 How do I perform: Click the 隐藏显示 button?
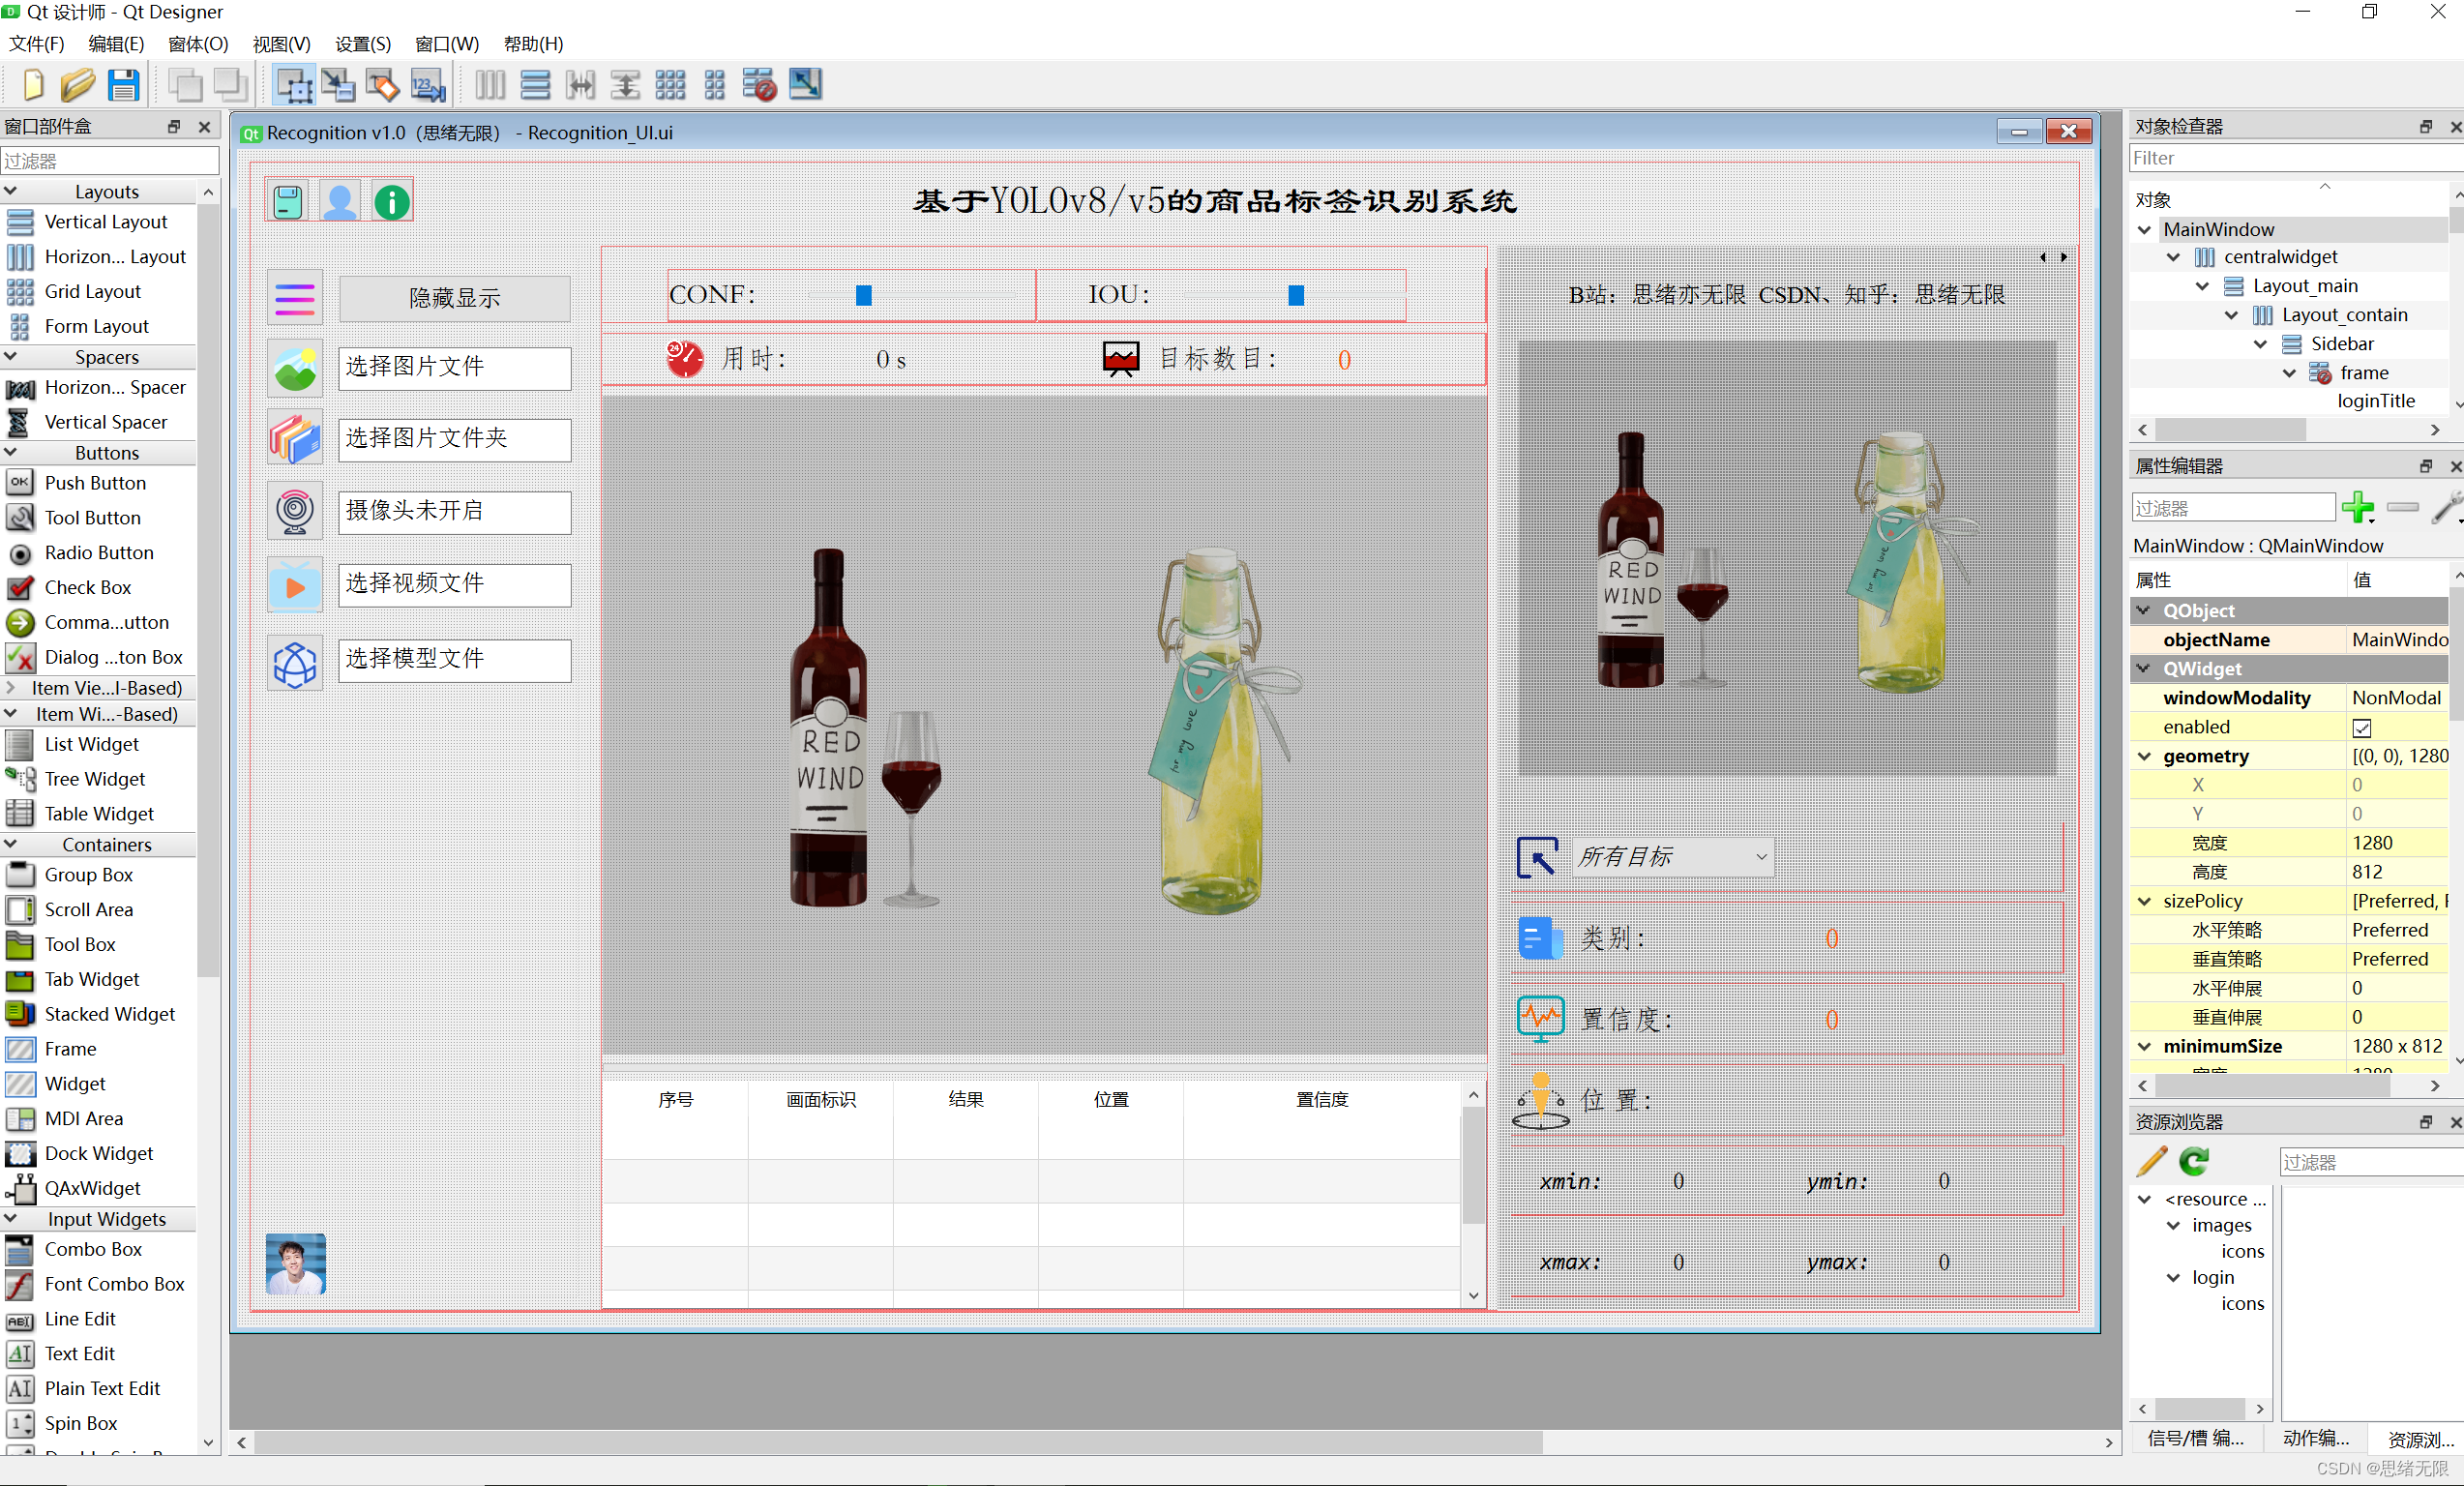pos(454,298)
